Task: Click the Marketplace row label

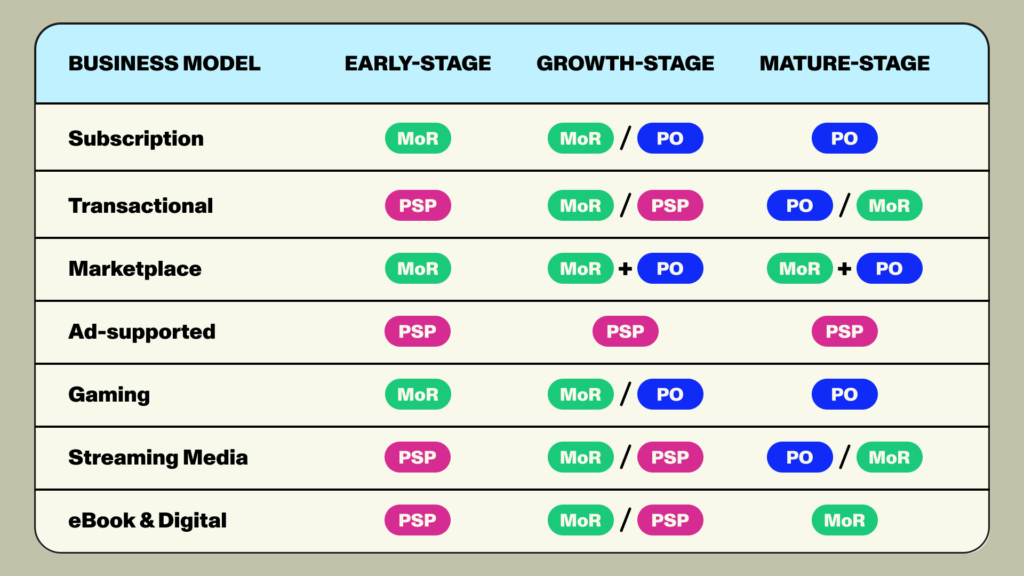Action: 135,268
